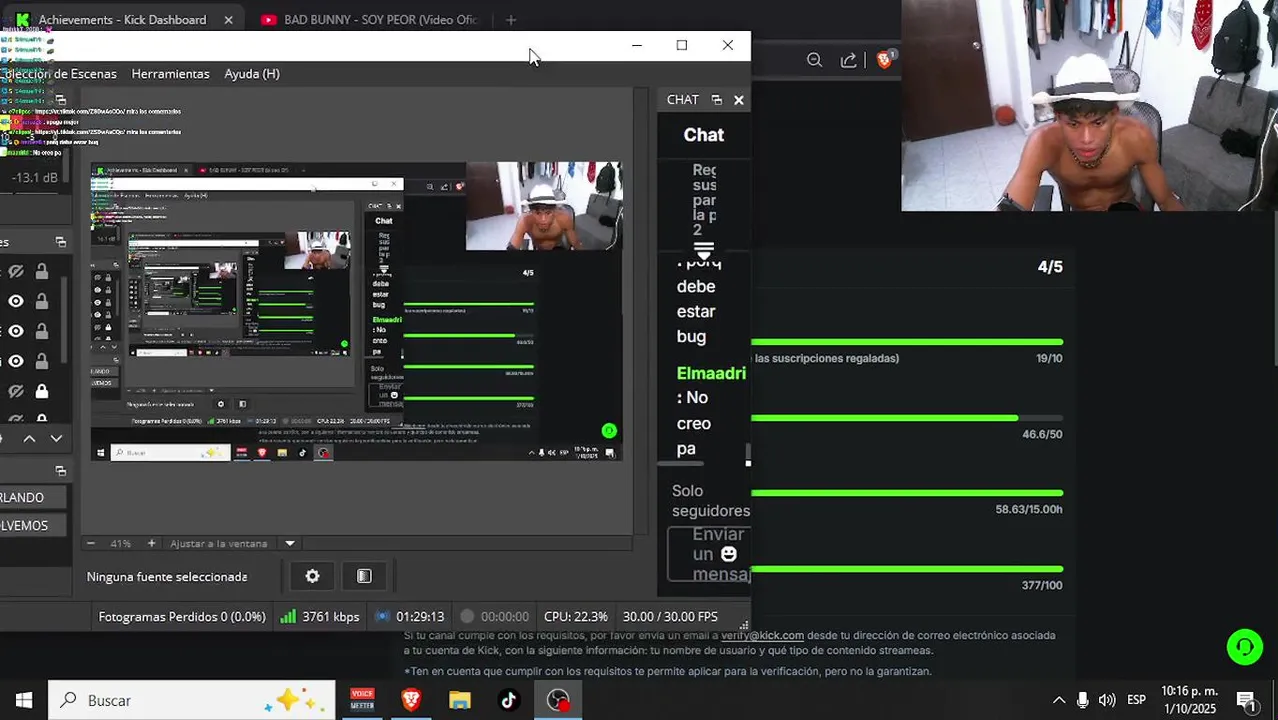Jump to newest chat message arrow

(x=704, y=250)
